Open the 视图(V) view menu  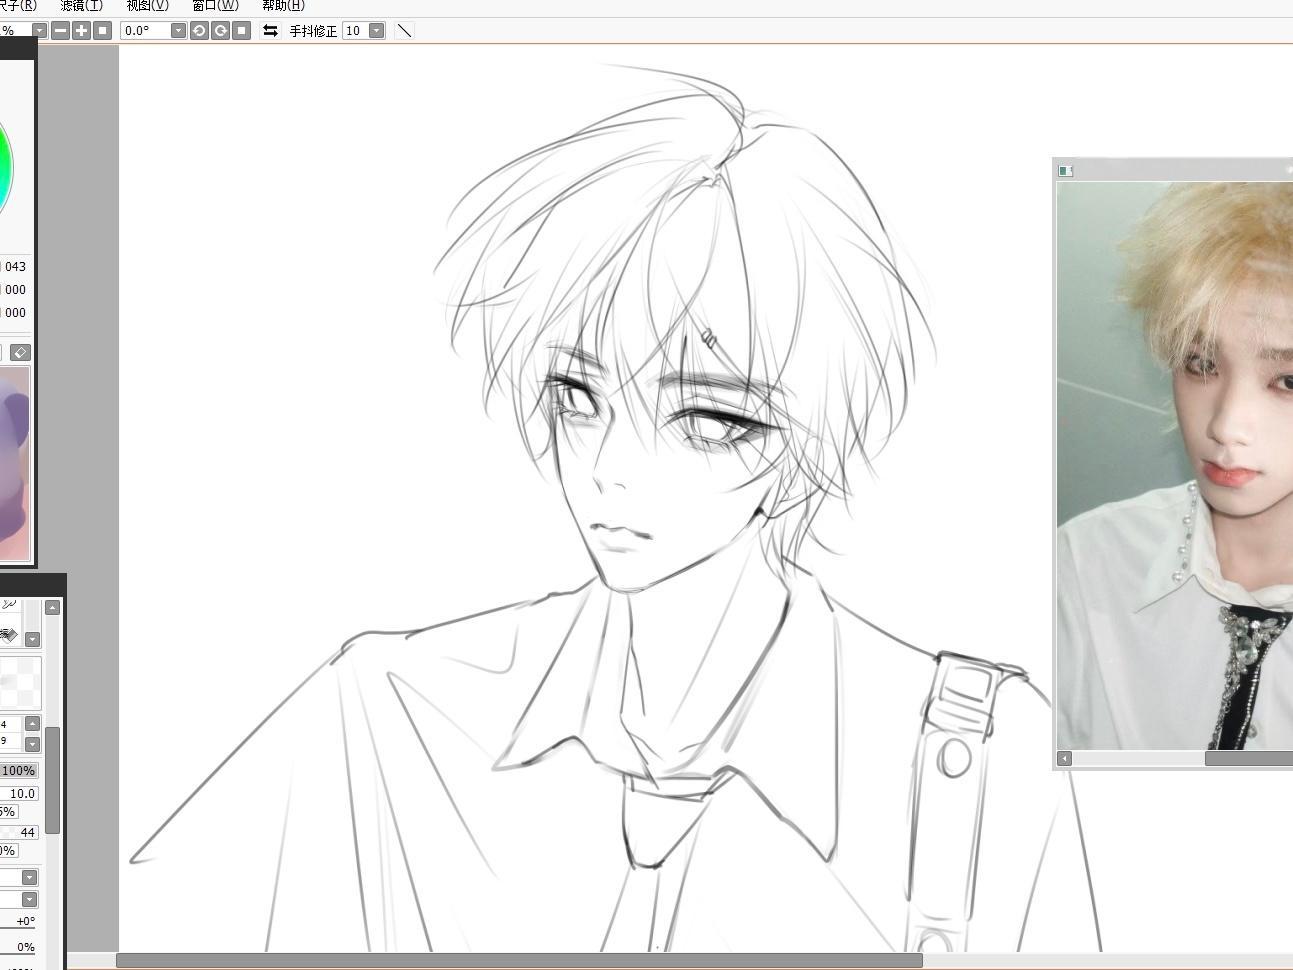pyautogui.click(x=147, y=6)
